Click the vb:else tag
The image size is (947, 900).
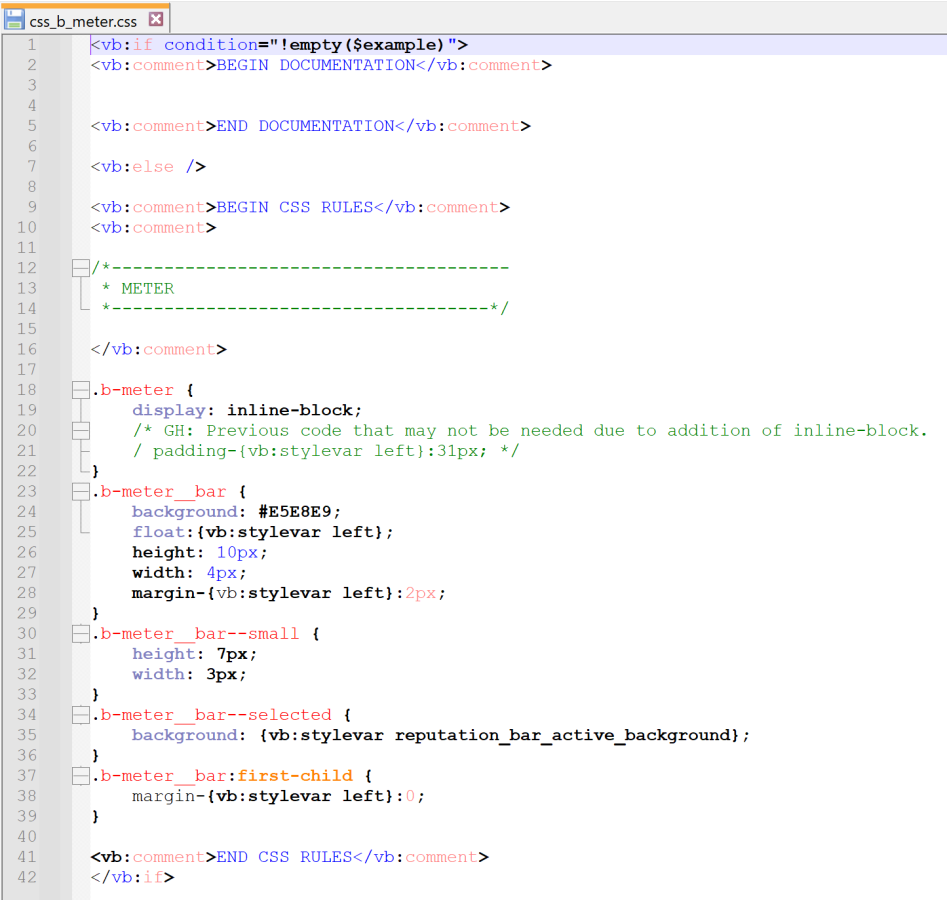[148, 167]
